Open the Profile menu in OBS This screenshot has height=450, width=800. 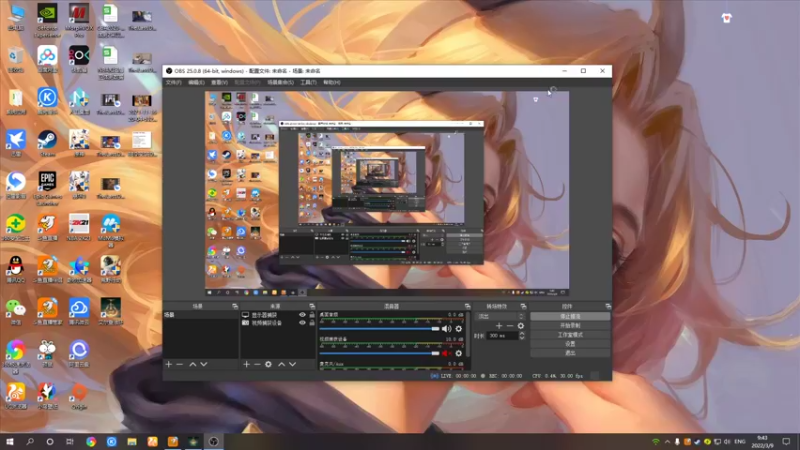pyautogui.click(x=247, y=82)
